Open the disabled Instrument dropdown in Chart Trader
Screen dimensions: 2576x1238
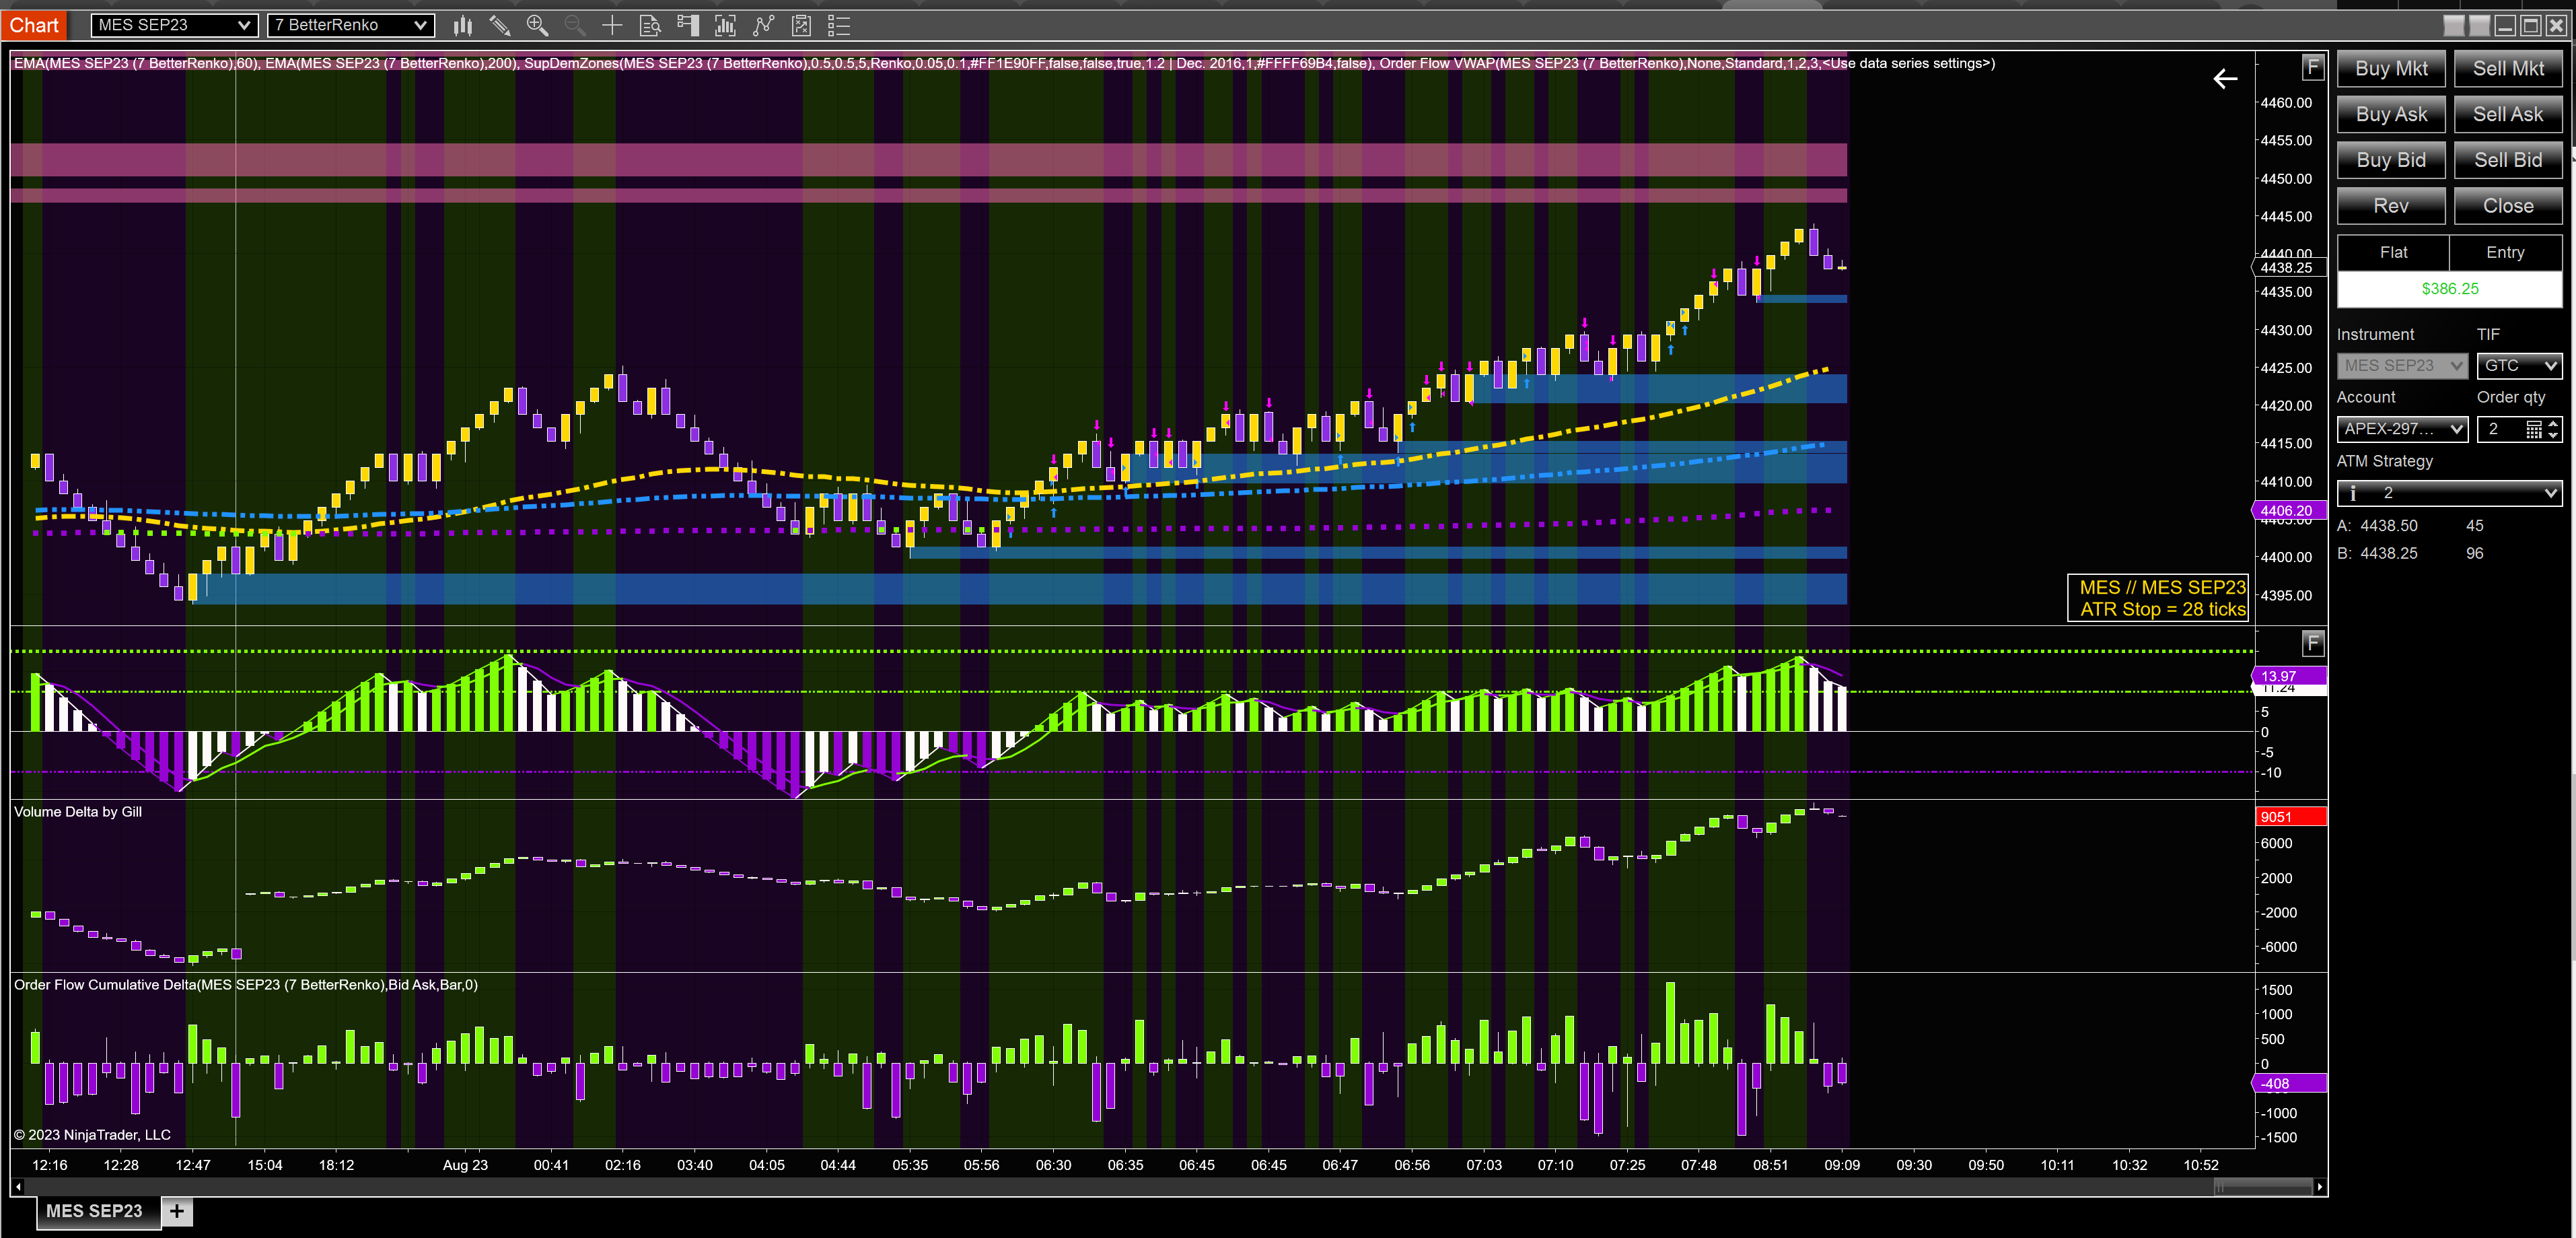(x=2402, y=366)
